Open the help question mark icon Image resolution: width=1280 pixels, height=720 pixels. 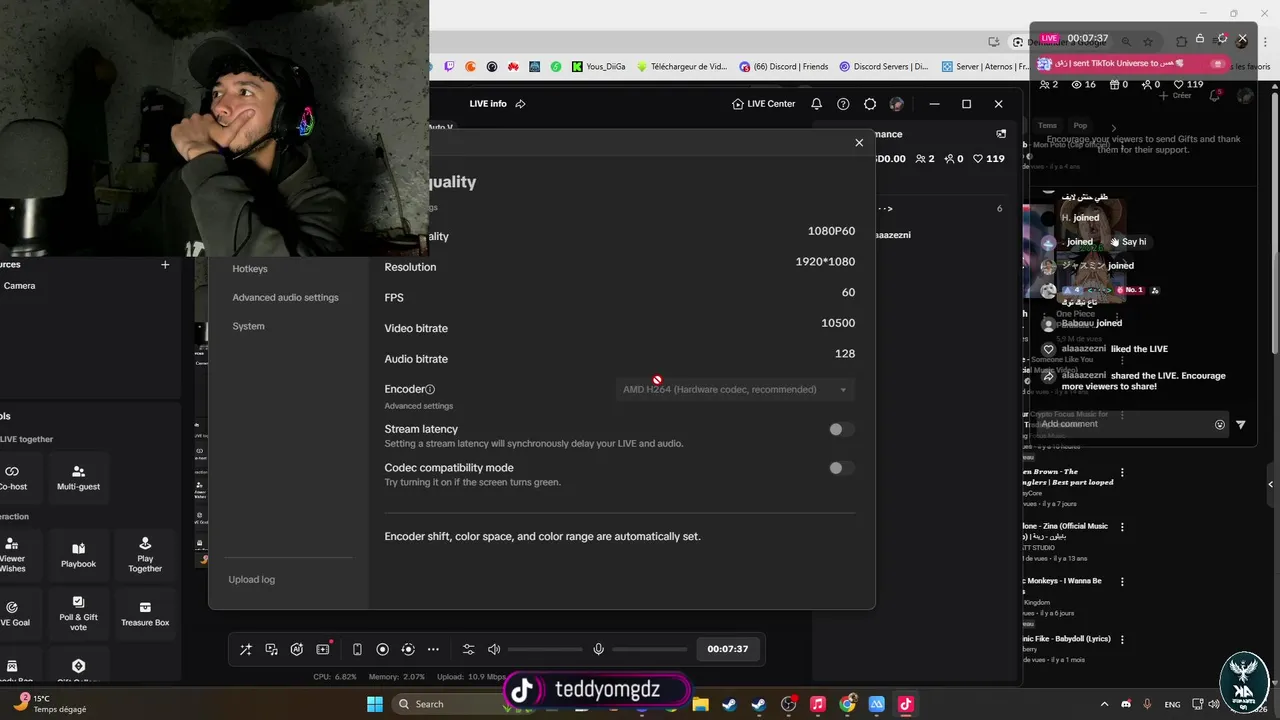[843, 104]
